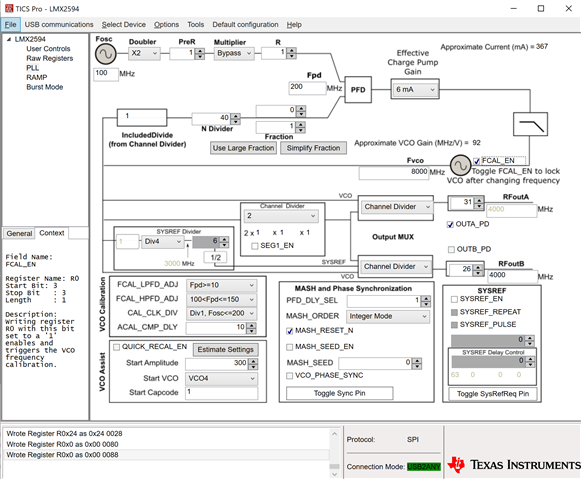Click the Simplify Fraction button

pos(313,148)
